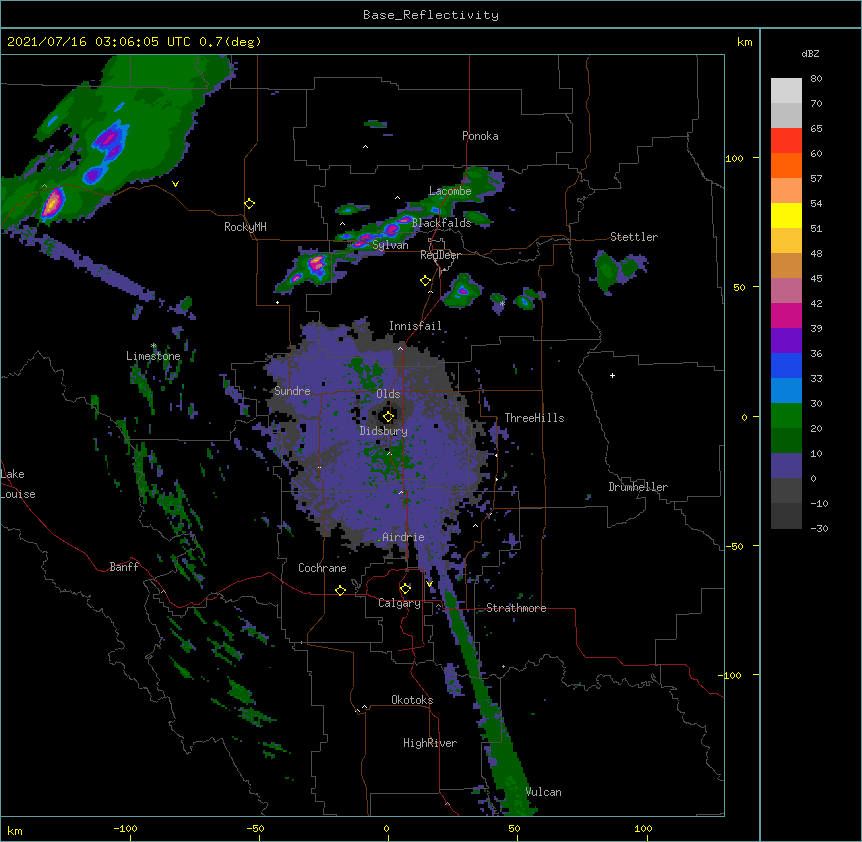Image resolution: width=862 pixels, height=842 pixels.
Task: Click the Okotoks label
Action: [x=412, y=700]
